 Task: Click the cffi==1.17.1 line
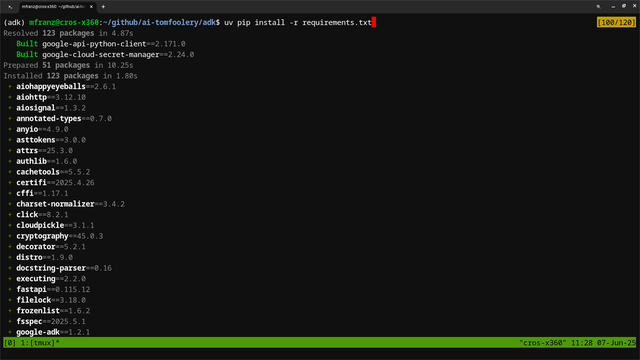click(38, 193)
